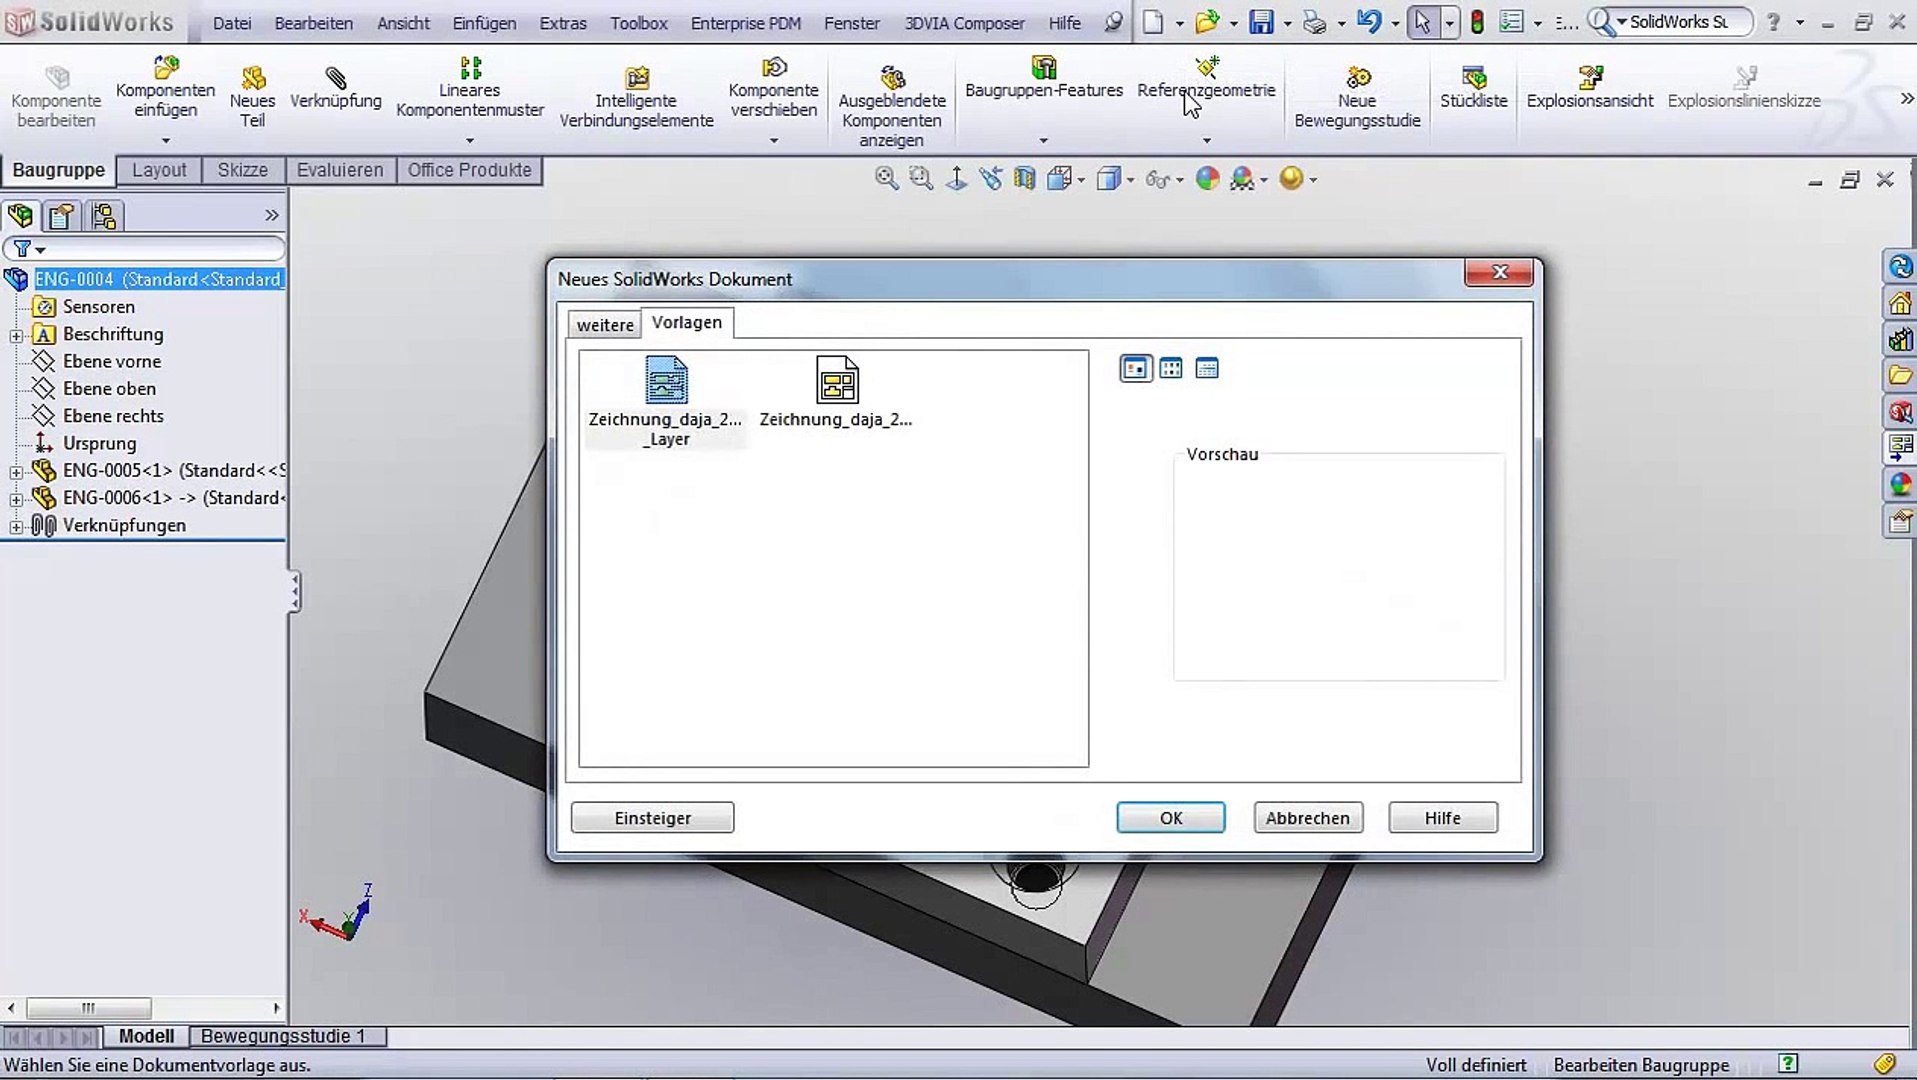Click the undo icon in top toolbar
This screenshot has width=1917, height=1080.
click(1369, 22)
